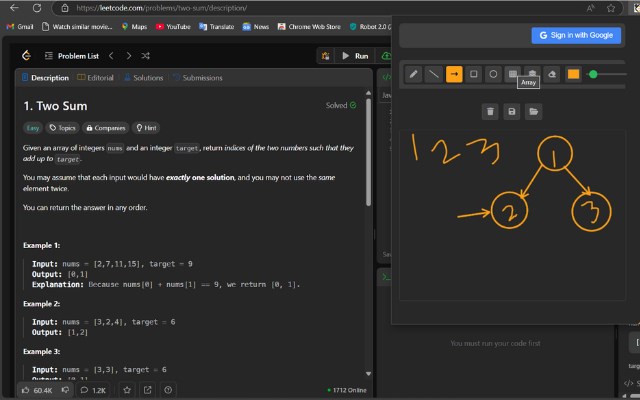Screen dimensions: 640x400
Task: Expand the Topics tag
Action: tap(62, 128)
